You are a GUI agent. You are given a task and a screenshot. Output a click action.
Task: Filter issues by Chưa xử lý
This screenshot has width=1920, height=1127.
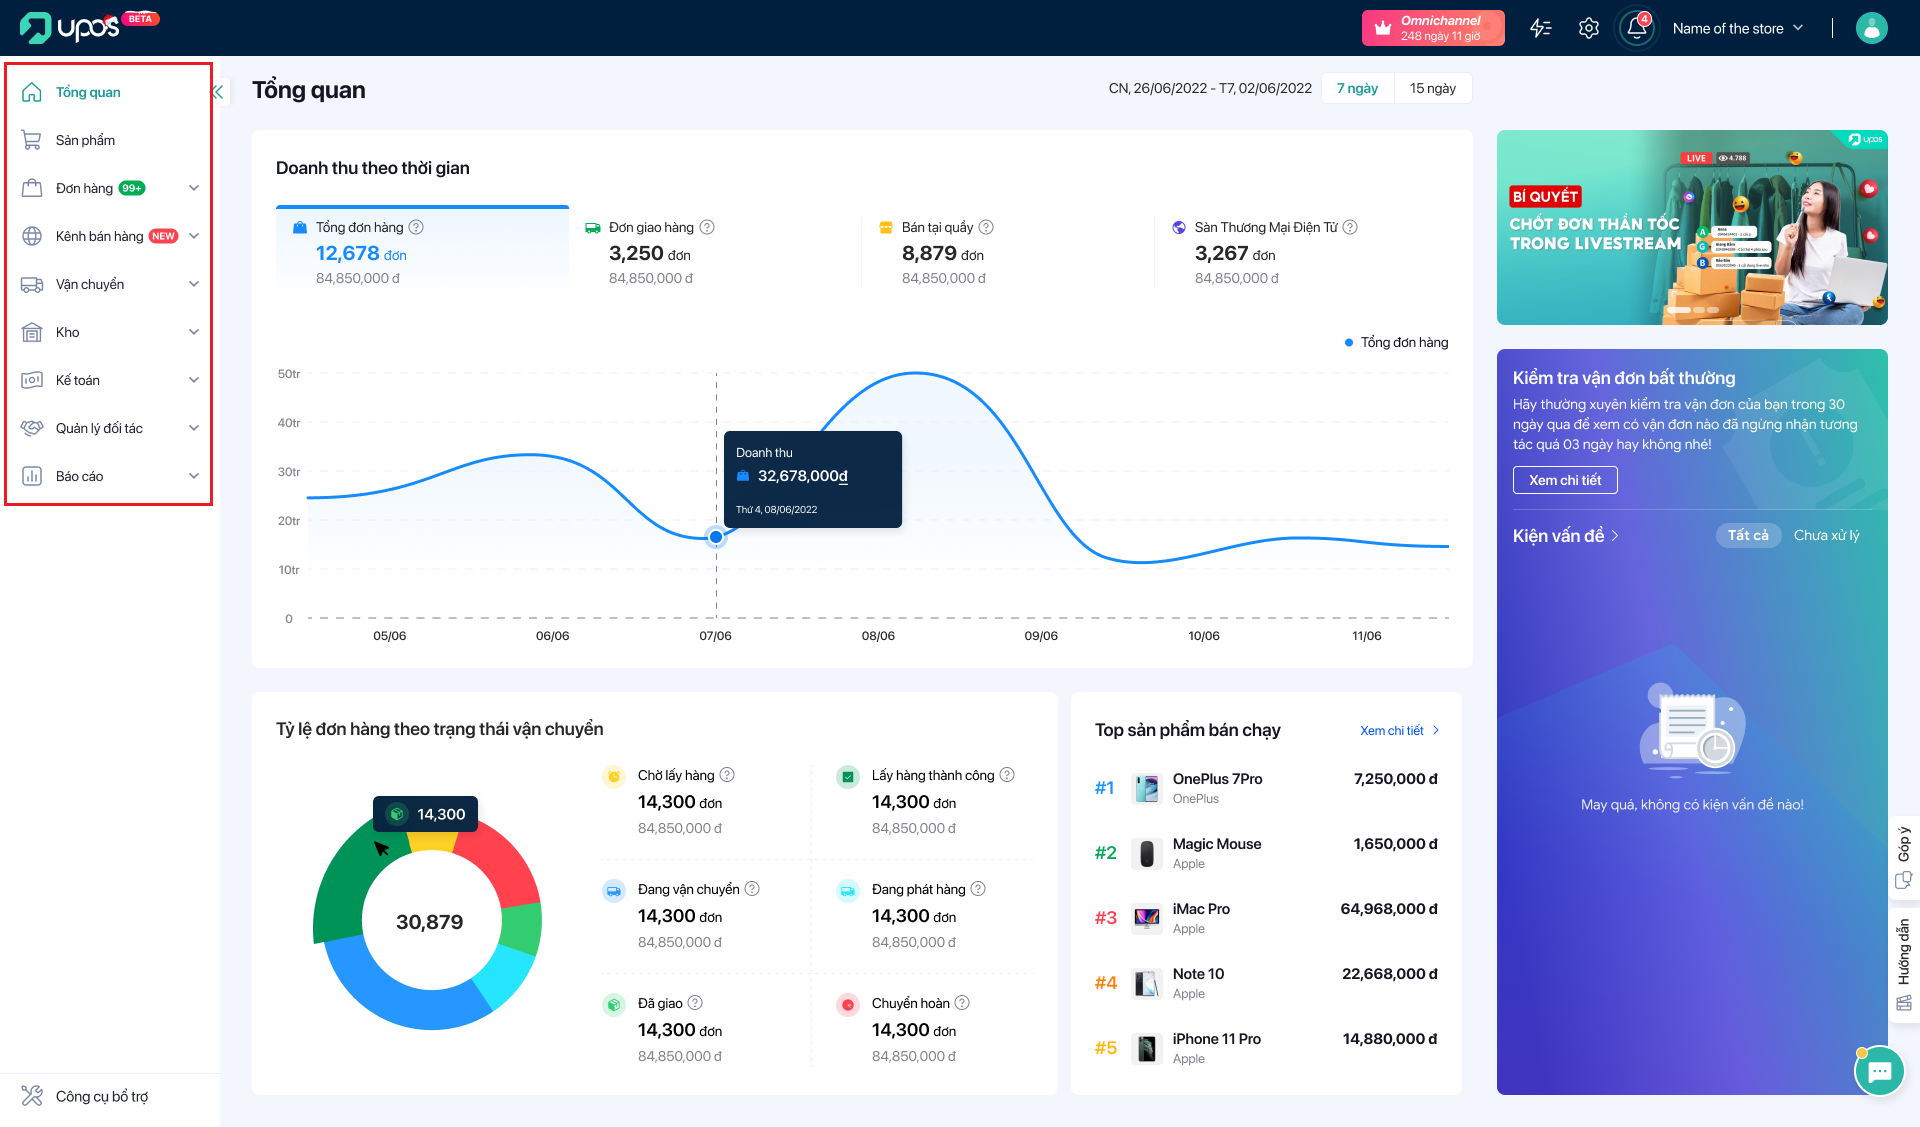1826,535
